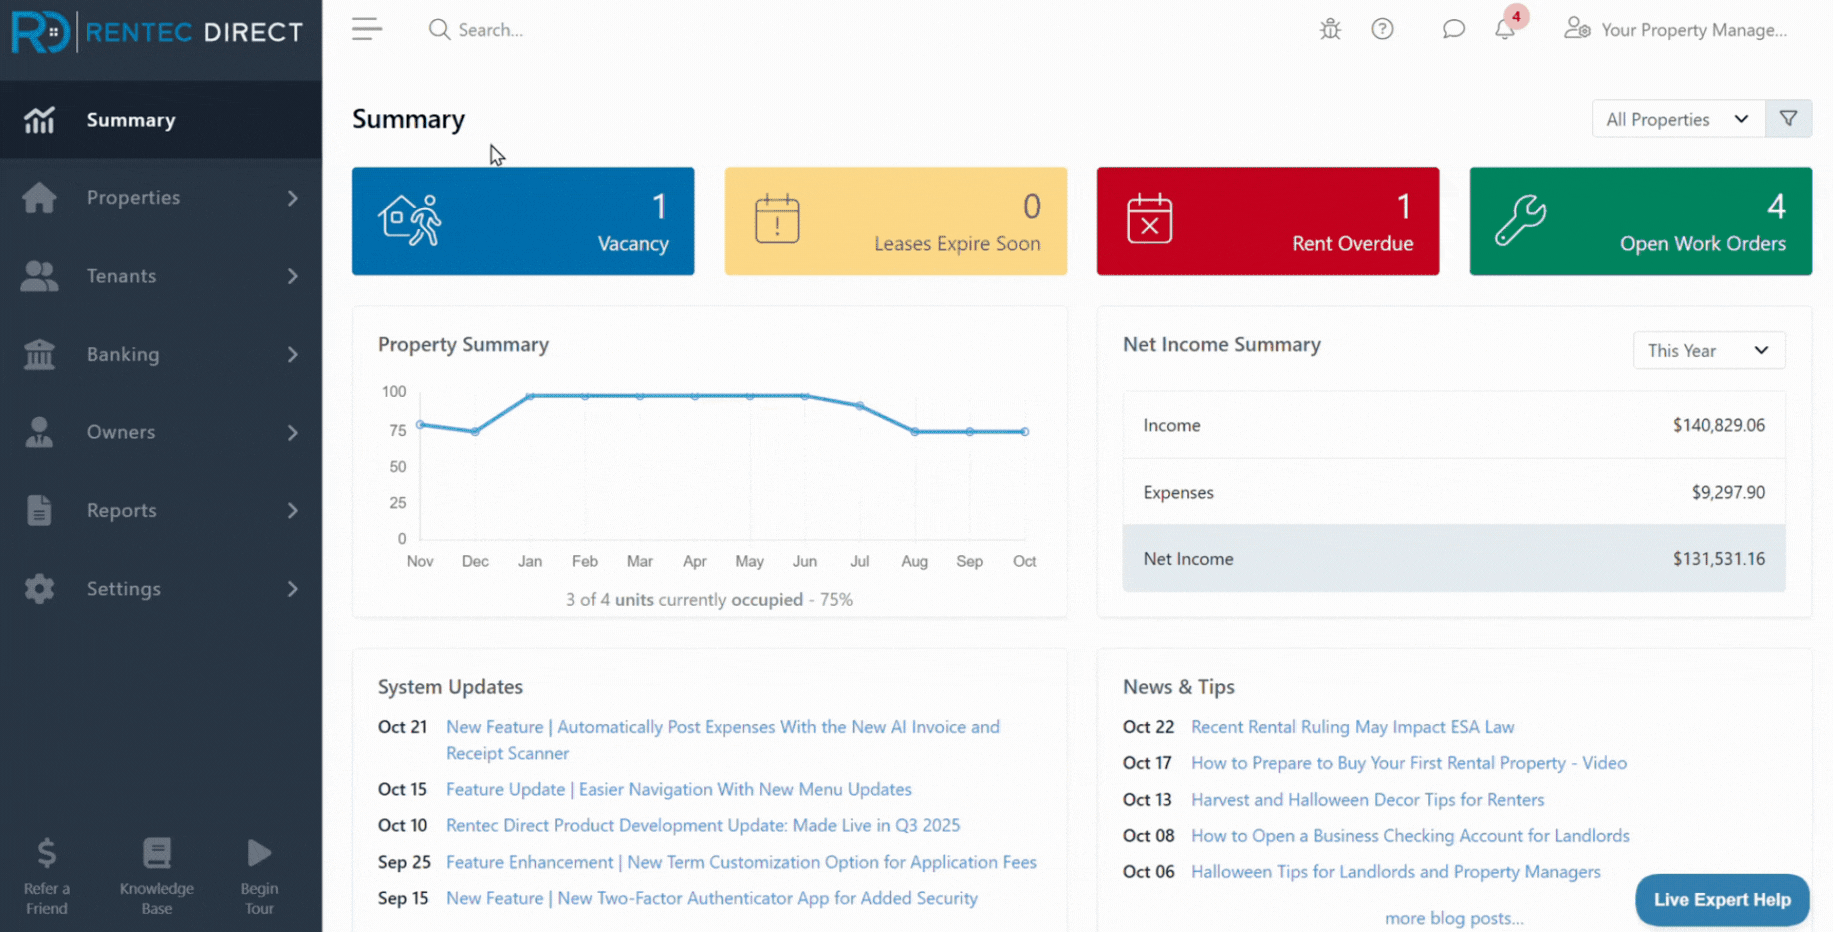This screenshot has height=932, width=1833.
Task: Click the Vacancy house icon
Action: [410, 220]
